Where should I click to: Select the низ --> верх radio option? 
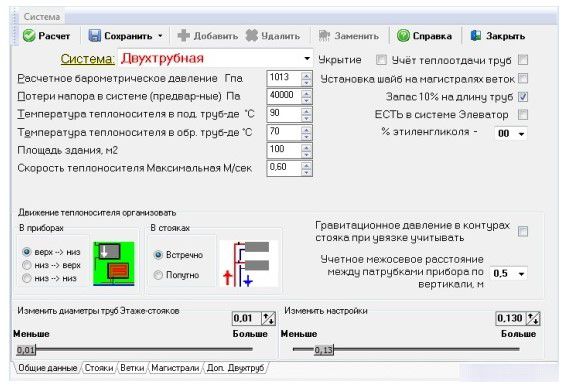click(x=26, y=265)
